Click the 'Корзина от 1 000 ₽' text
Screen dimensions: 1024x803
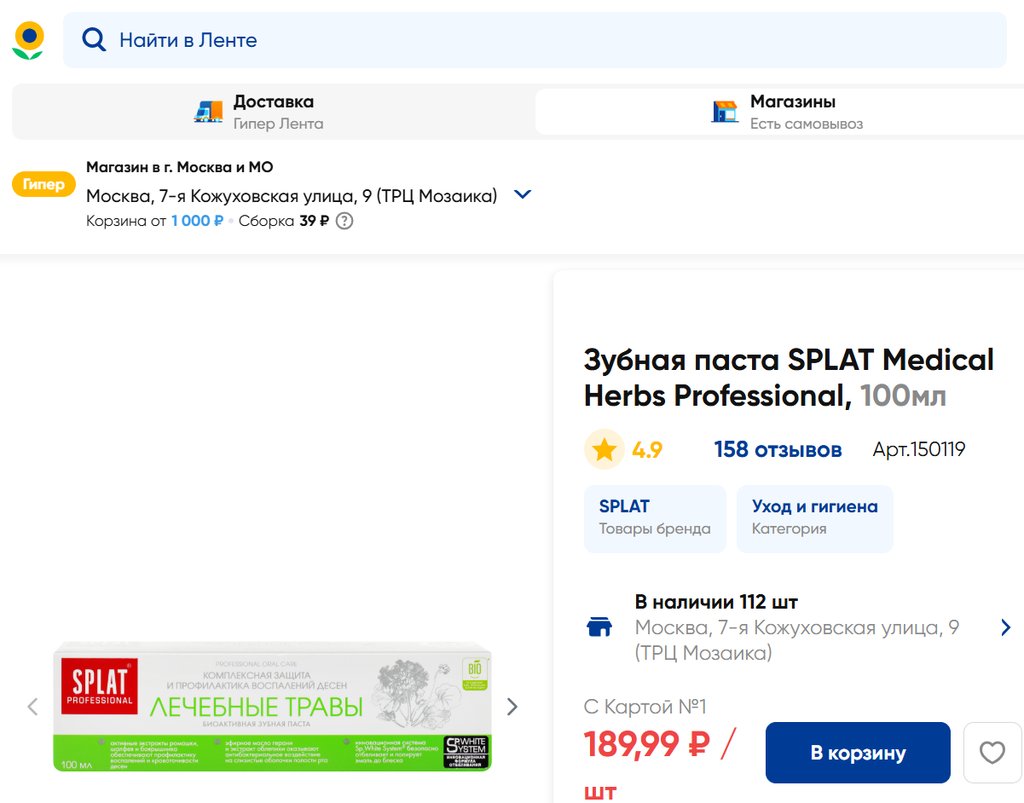pos(155,221)
